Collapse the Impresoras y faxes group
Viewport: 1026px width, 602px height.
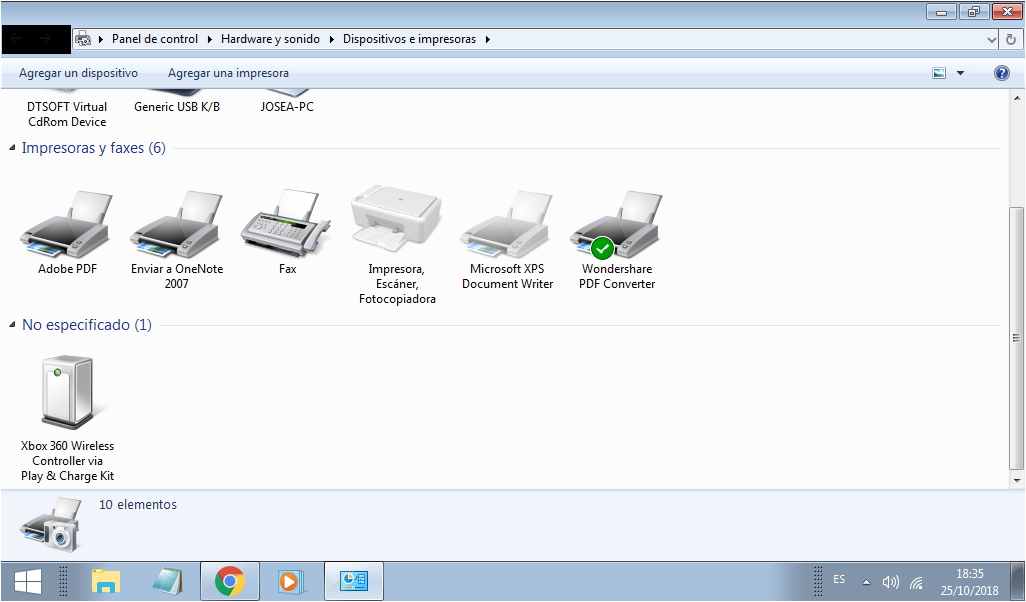(x=12, y=148)
